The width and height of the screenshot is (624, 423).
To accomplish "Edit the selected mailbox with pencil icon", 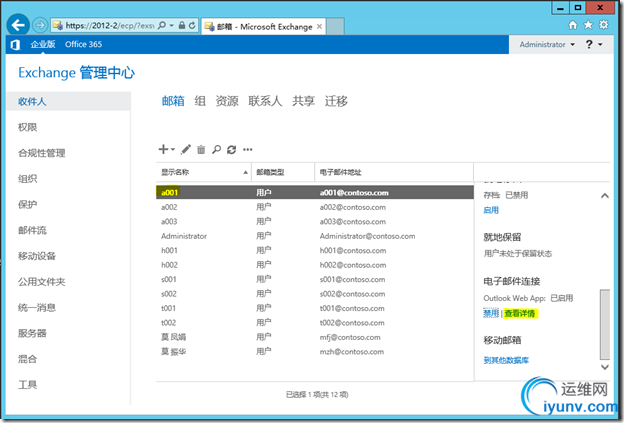I will coord(186,149).
